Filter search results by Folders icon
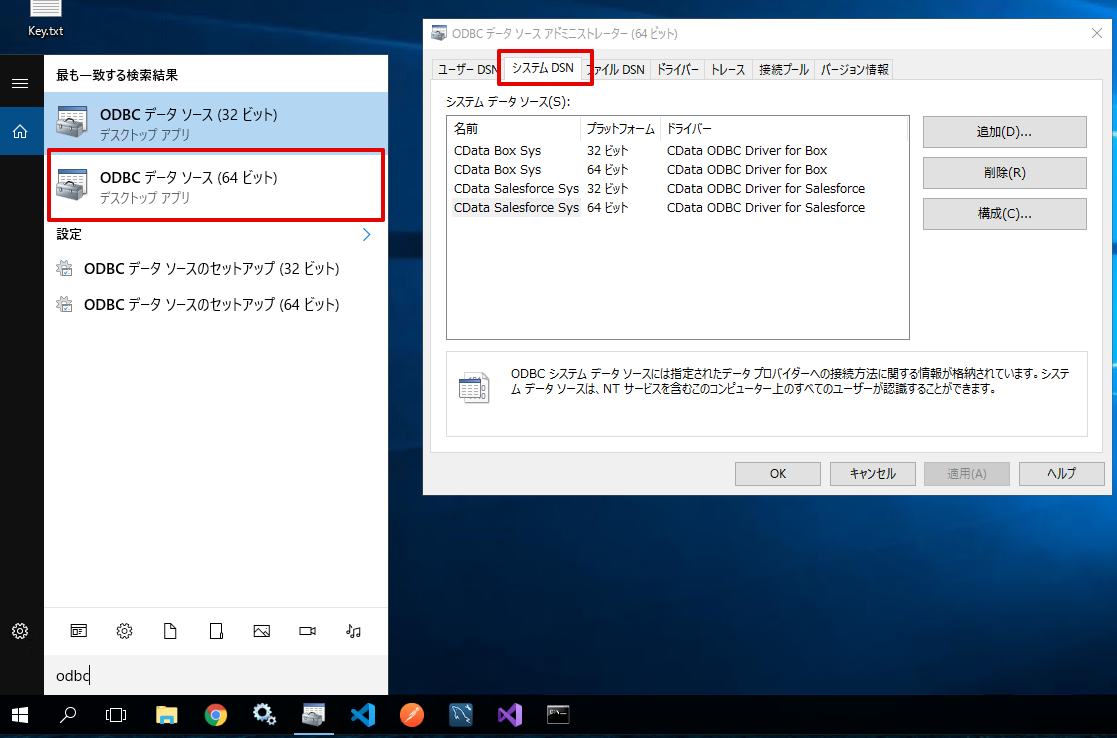Viewport: 1117px width, 738px height. point(216,630)
